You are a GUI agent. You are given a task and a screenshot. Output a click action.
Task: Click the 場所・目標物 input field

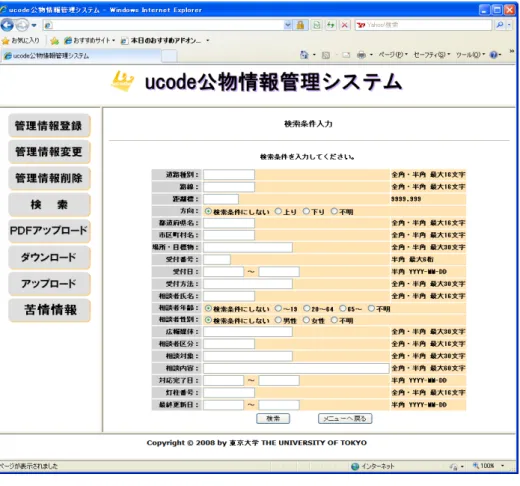tap(248, 247)
